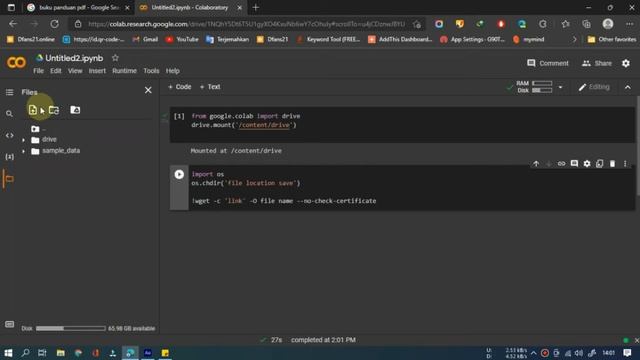Mirror cell in tab icon
The image size is (640, 360).
(599, 164)
